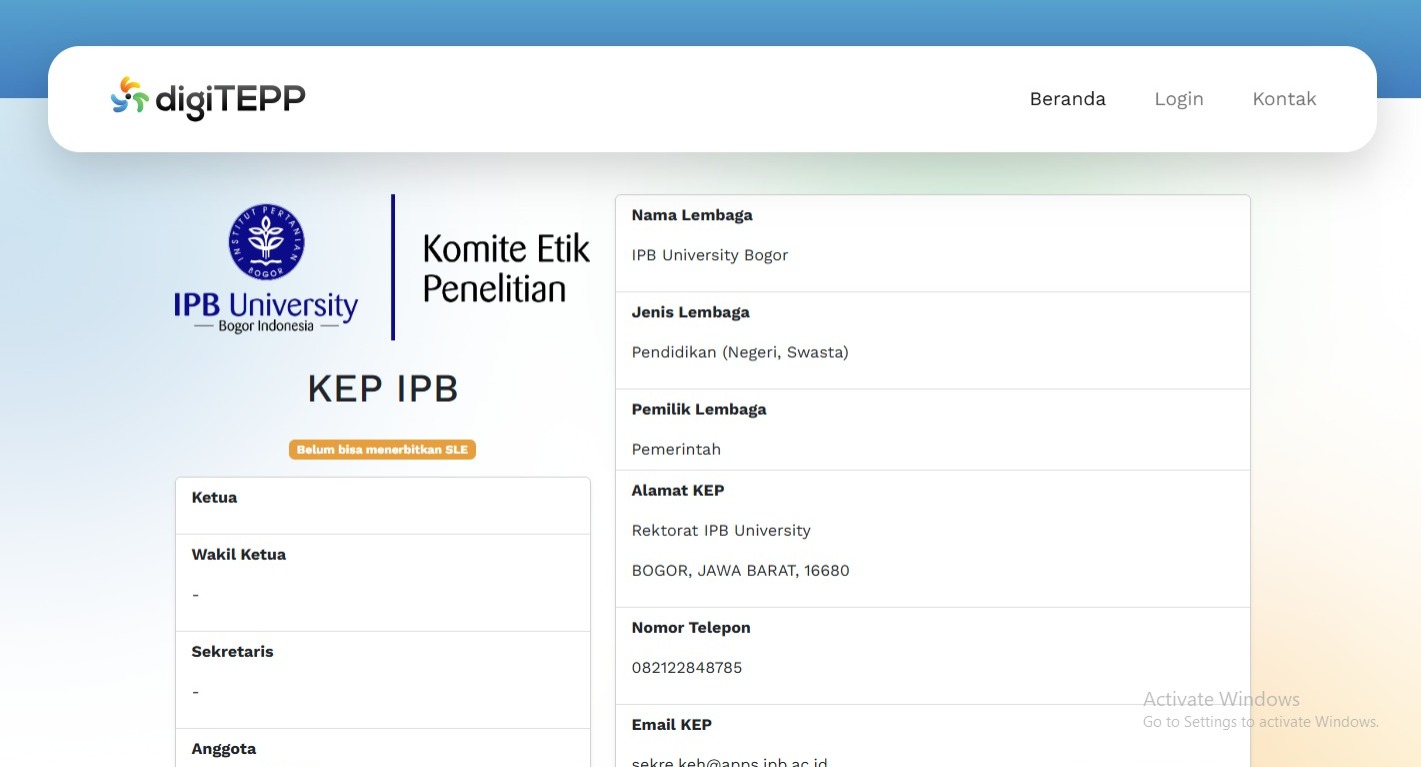Open the Kontak navigation link
The width and height of the screenshot is (1421, 767).
(1284, 99)
